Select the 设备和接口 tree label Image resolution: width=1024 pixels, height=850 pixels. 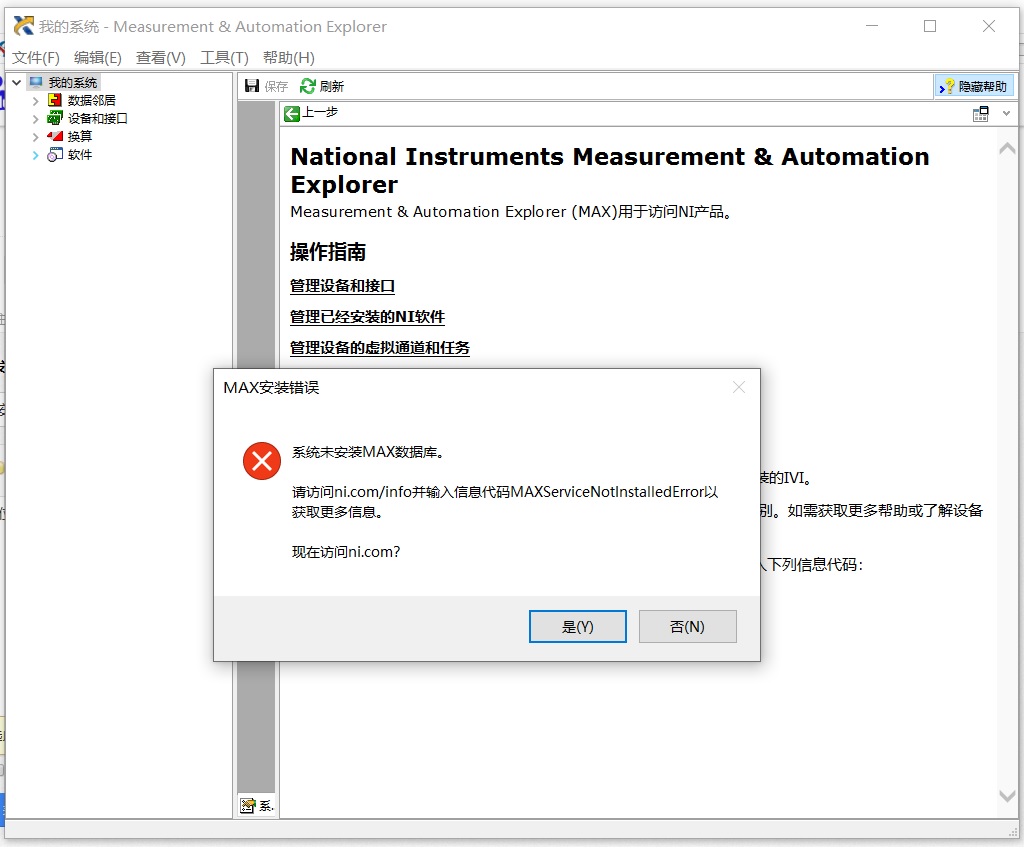(97, 118)
